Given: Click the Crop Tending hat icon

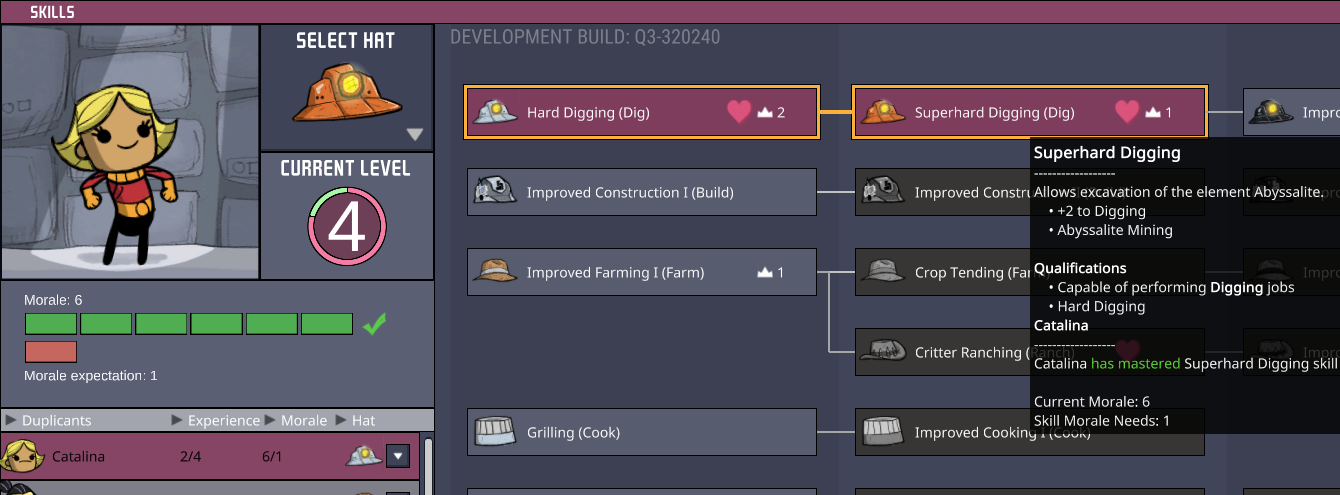Looking at the screenshot, I should (883, 272).
